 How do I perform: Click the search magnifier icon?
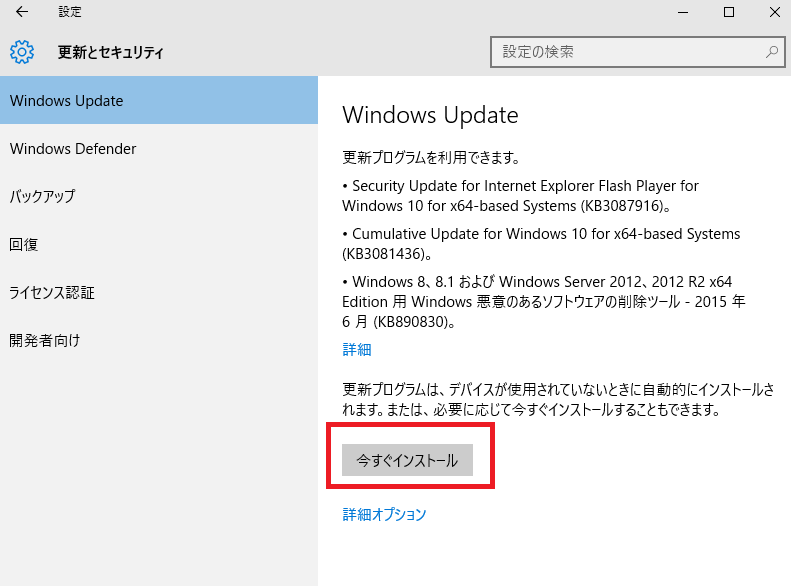click(771, 51)
